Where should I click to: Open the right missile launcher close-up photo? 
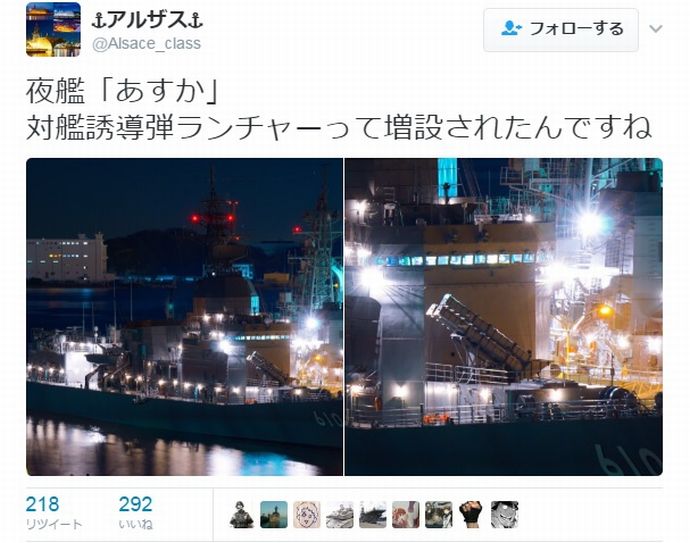coord(503,317)
